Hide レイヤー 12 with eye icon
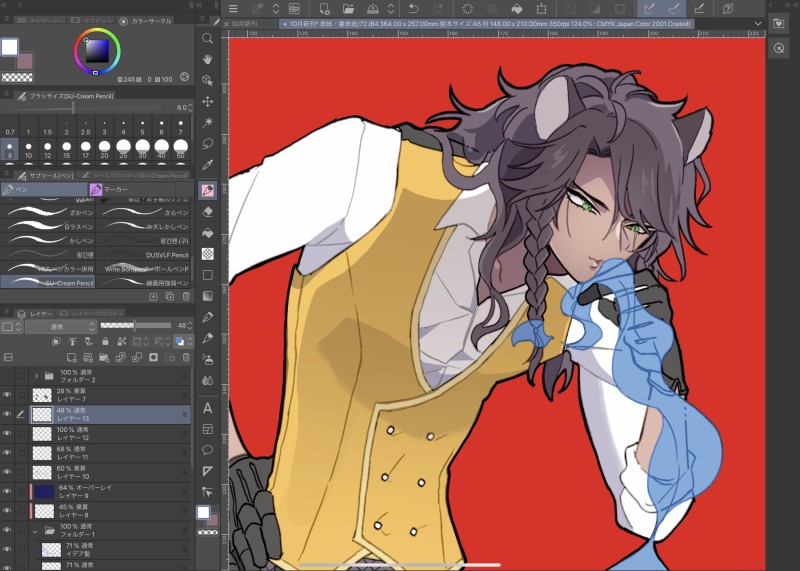 [x=7, y=433]
